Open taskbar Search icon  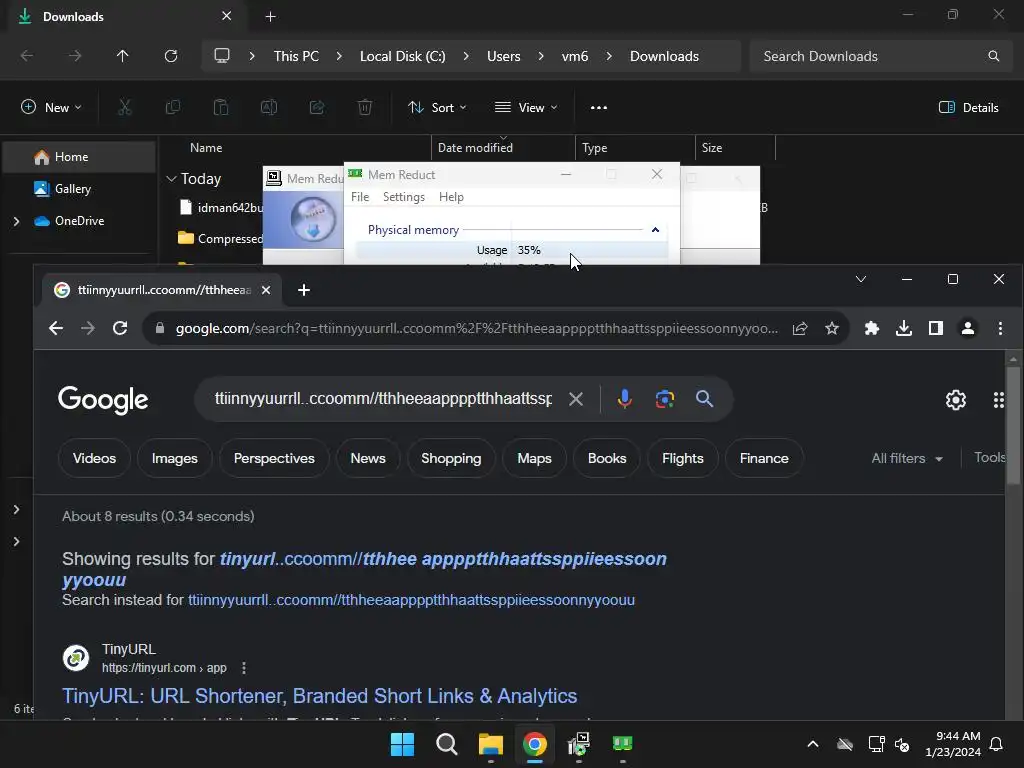click(447, 744)
